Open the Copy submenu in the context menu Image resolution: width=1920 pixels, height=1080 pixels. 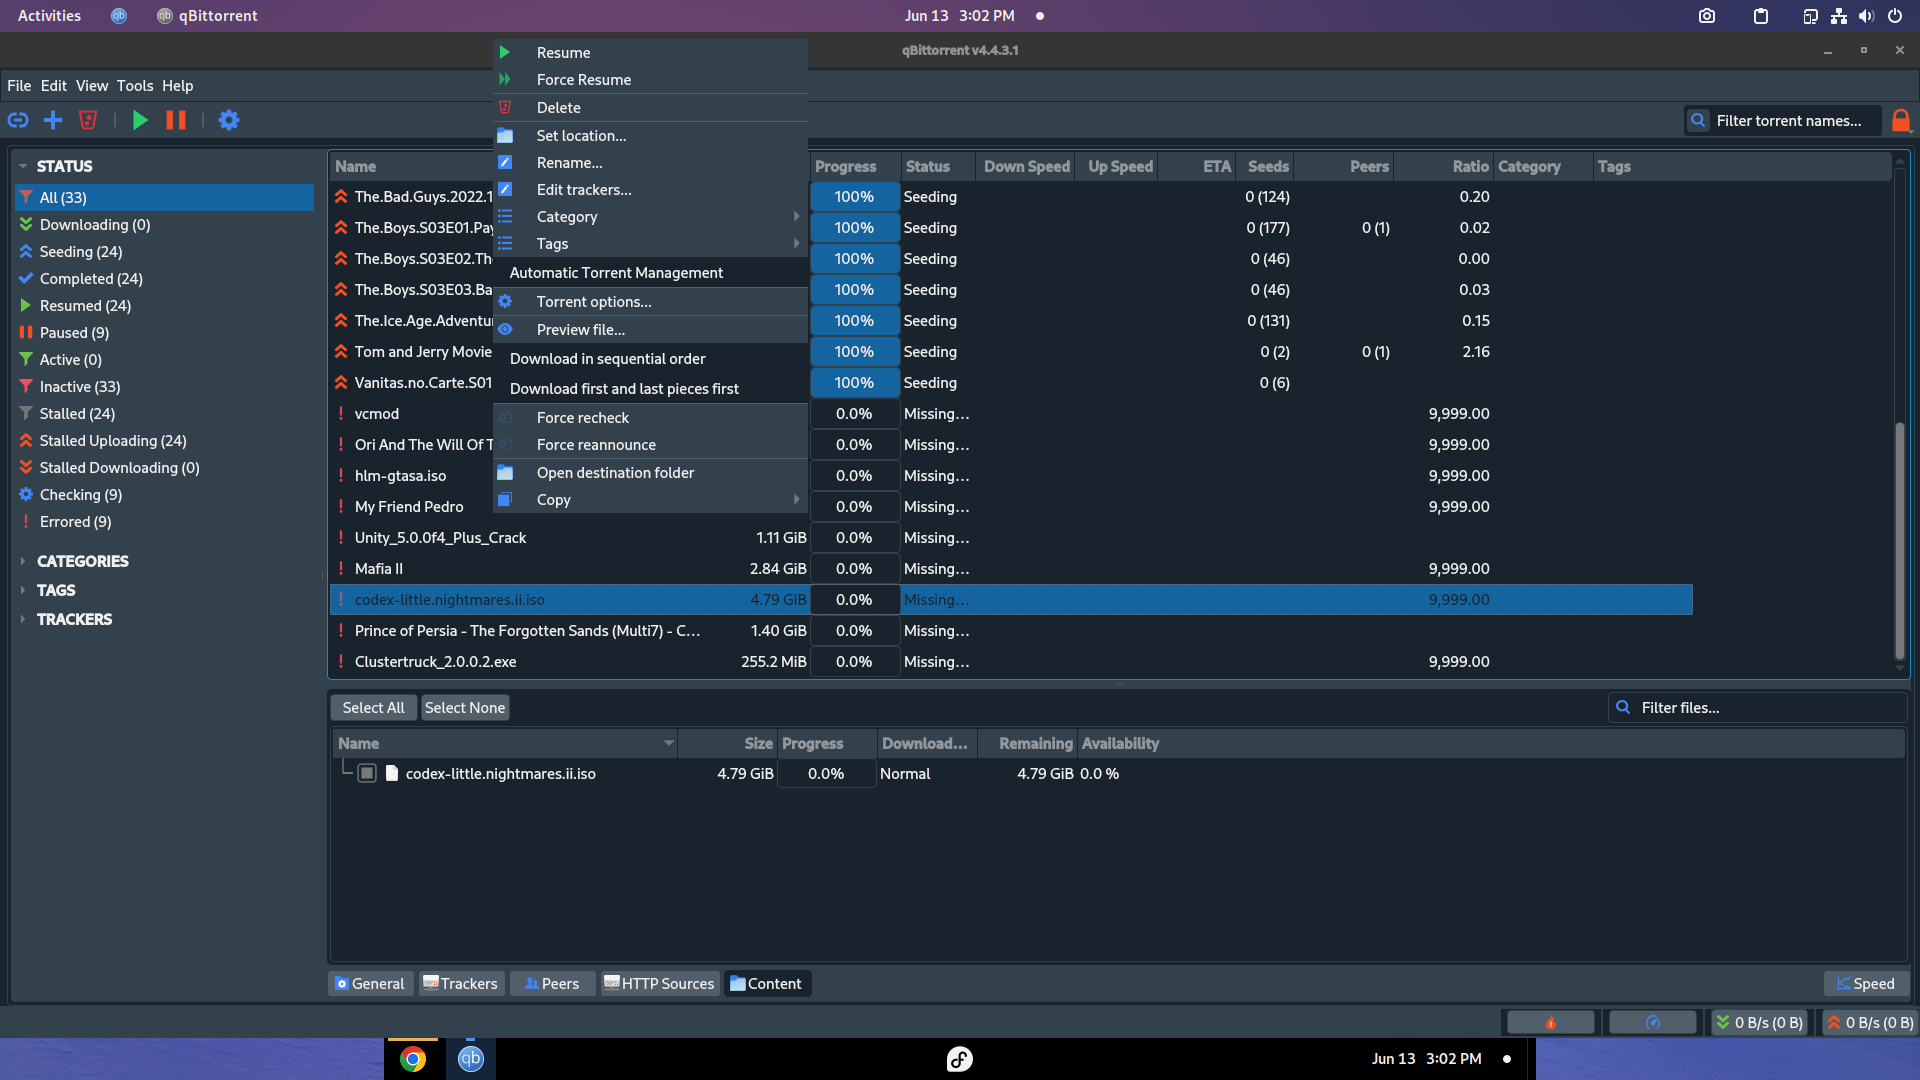click(x=650, y=500)
